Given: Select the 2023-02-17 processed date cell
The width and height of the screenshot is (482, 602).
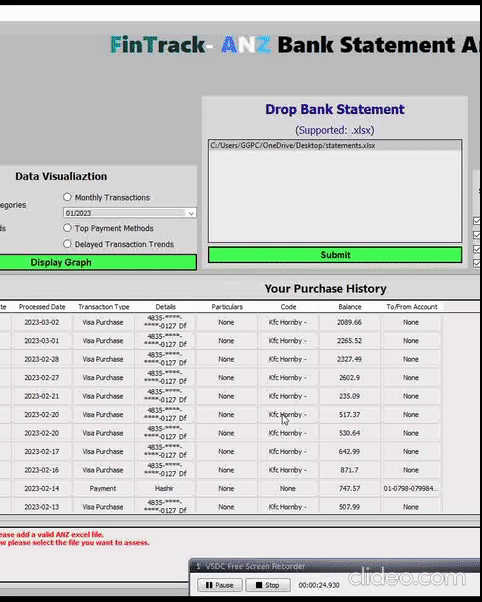Looking at the screenshot, I should (41, 452).
